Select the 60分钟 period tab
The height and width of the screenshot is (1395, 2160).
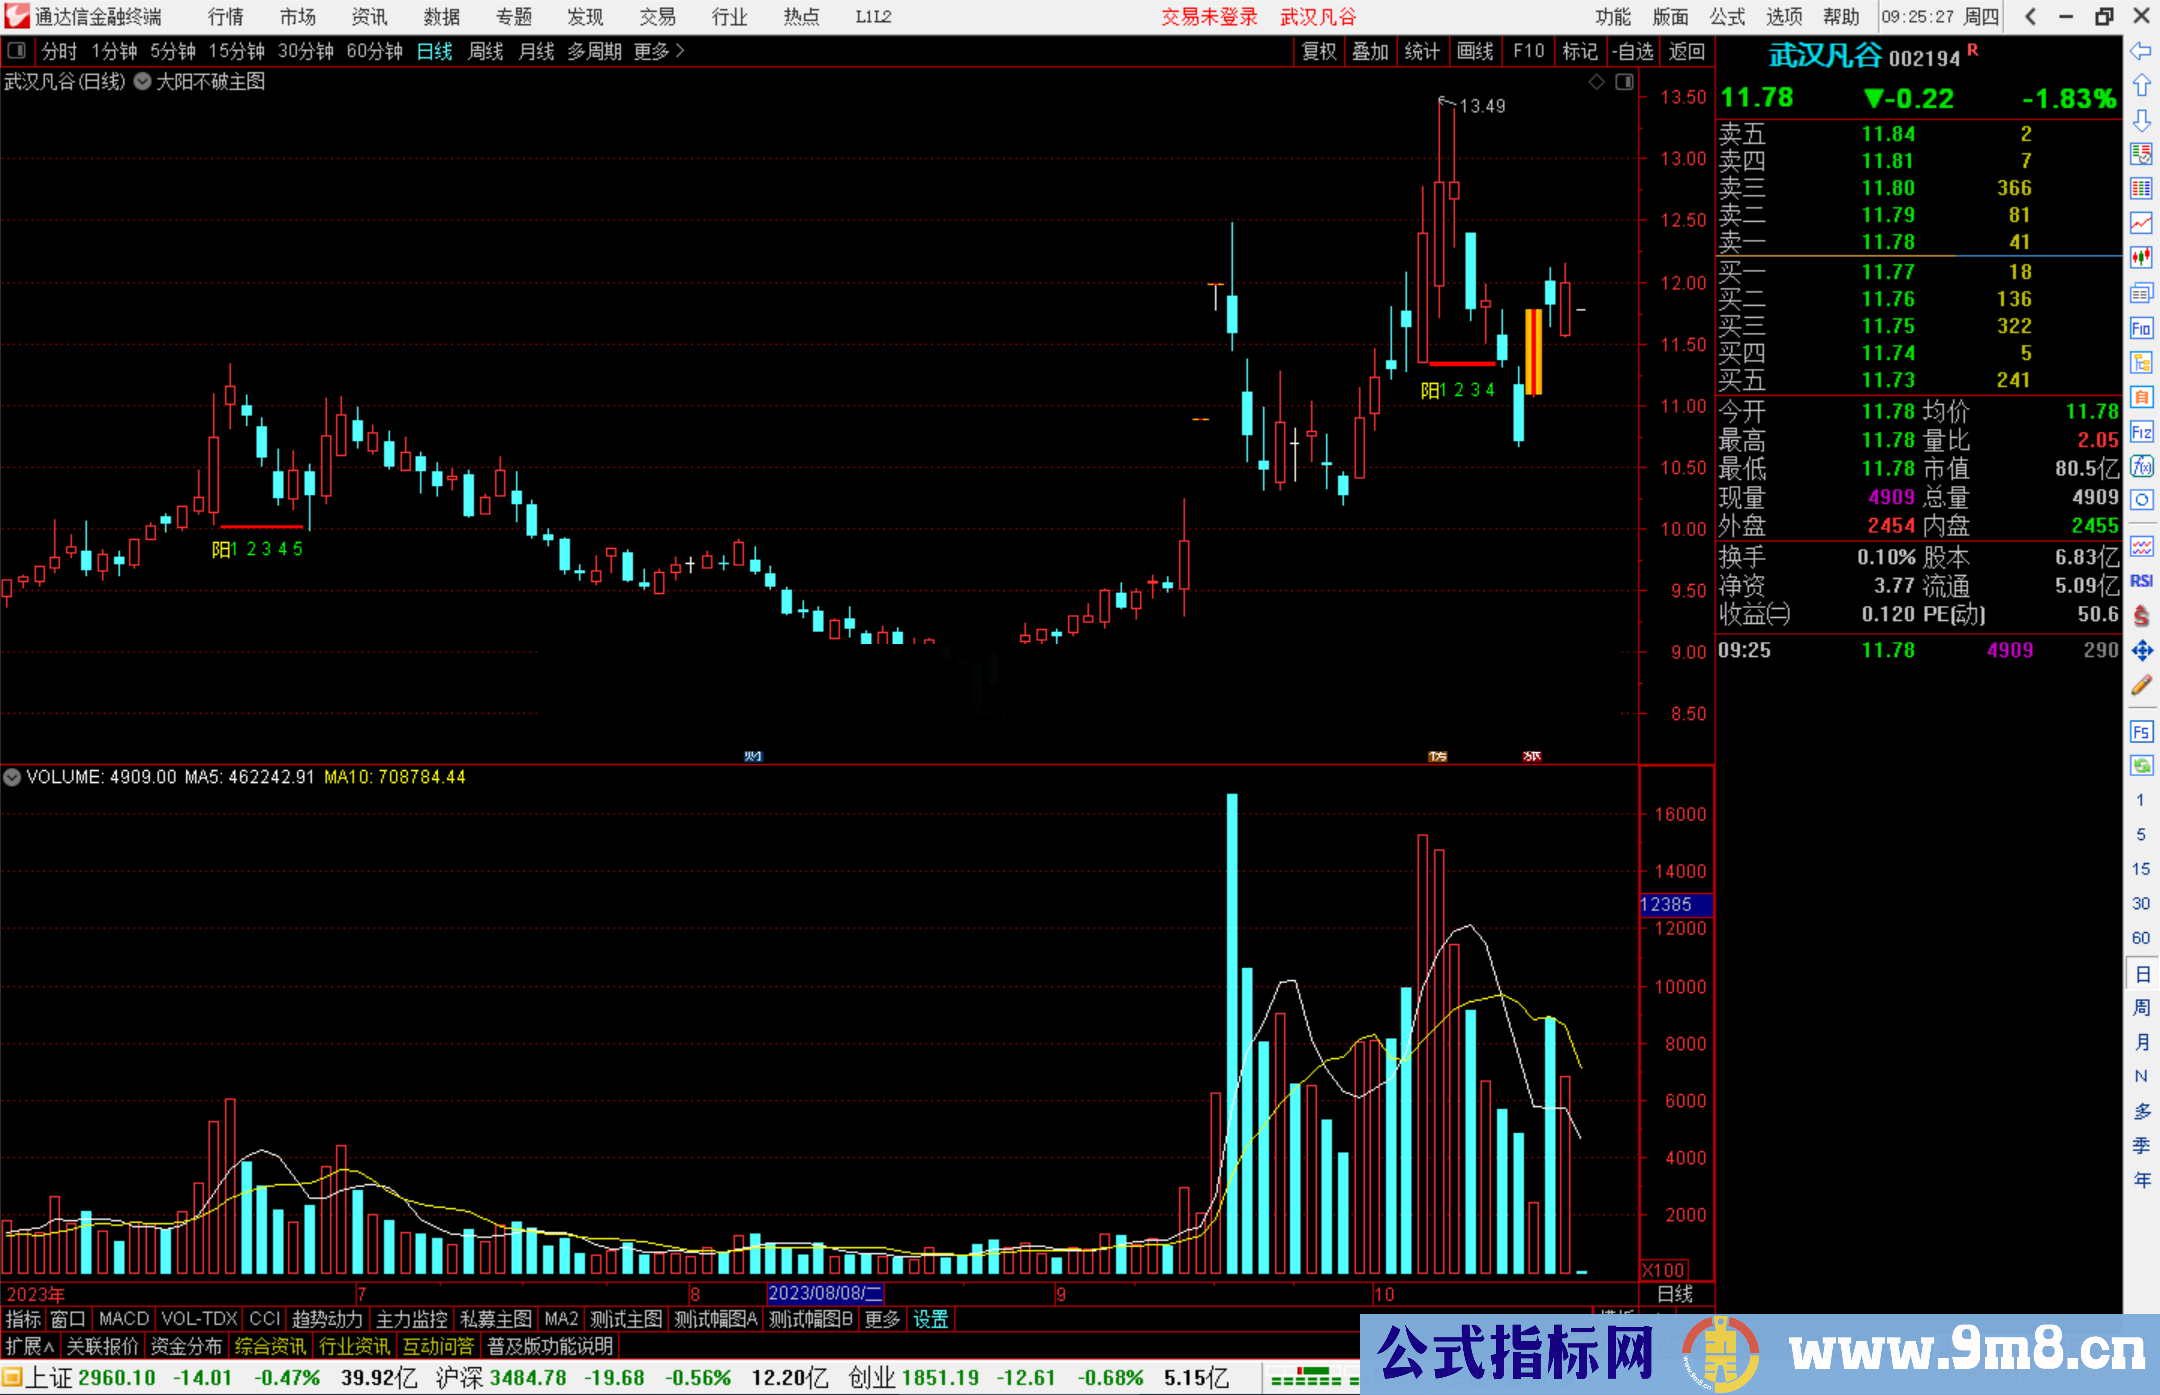pyautogui.click(x=374, y=51)
